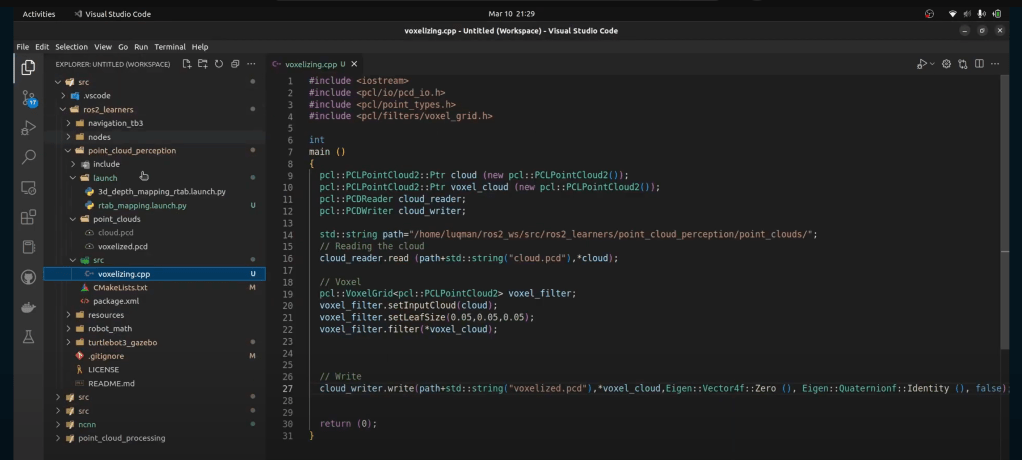This screenshot has height=460, width=1022.
Task: Click the Split Editor Right icon
Action: click(x=979, y=64)
